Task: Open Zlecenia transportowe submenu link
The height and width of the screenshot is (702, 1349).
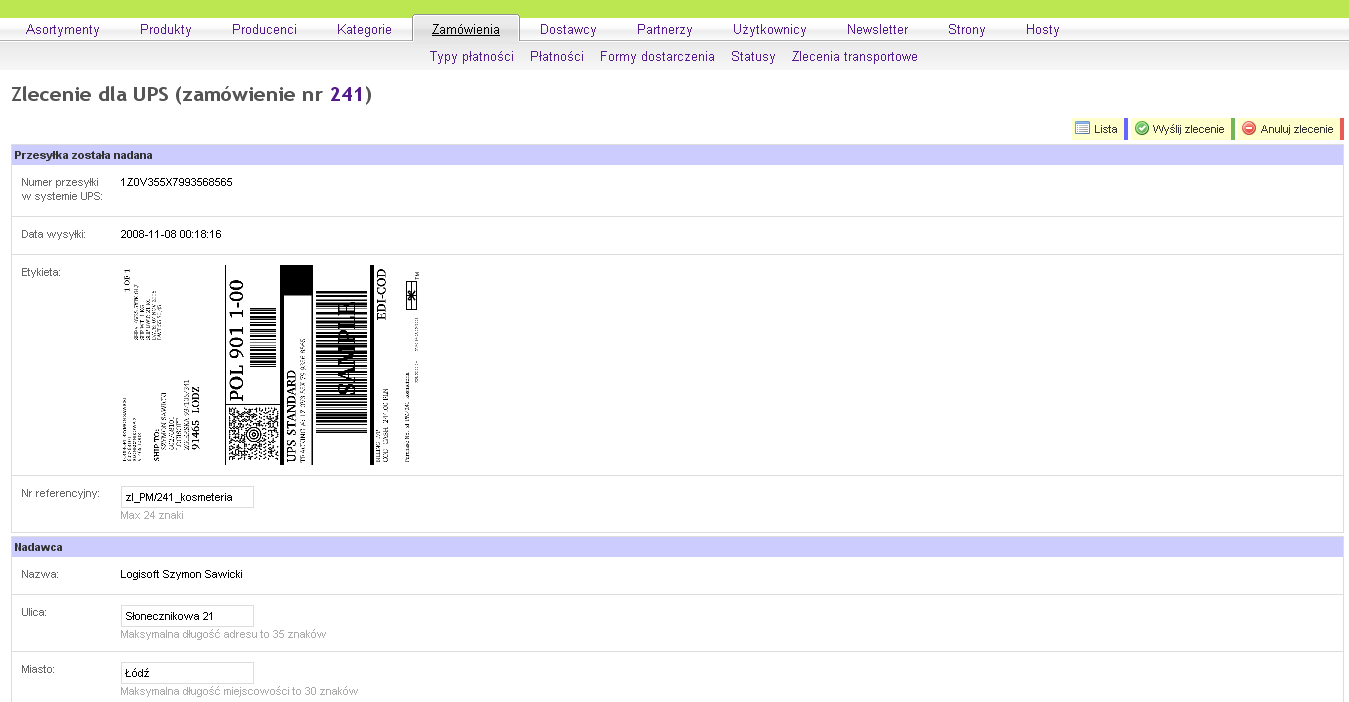Action: [x=854, y=57]
